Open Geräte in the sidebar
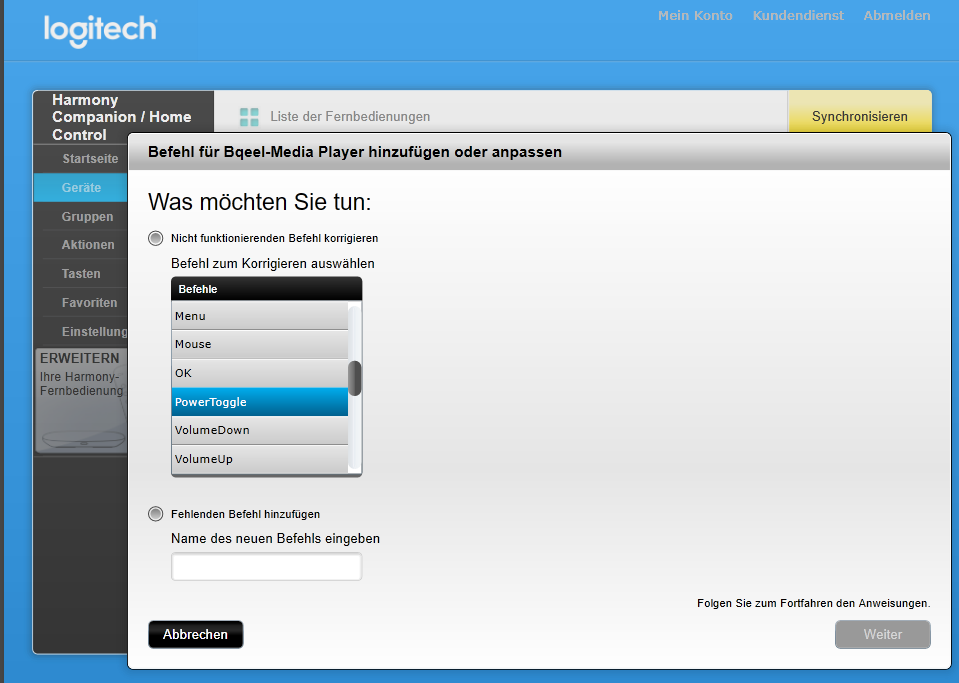959x683 pixels. pos(81,188)
